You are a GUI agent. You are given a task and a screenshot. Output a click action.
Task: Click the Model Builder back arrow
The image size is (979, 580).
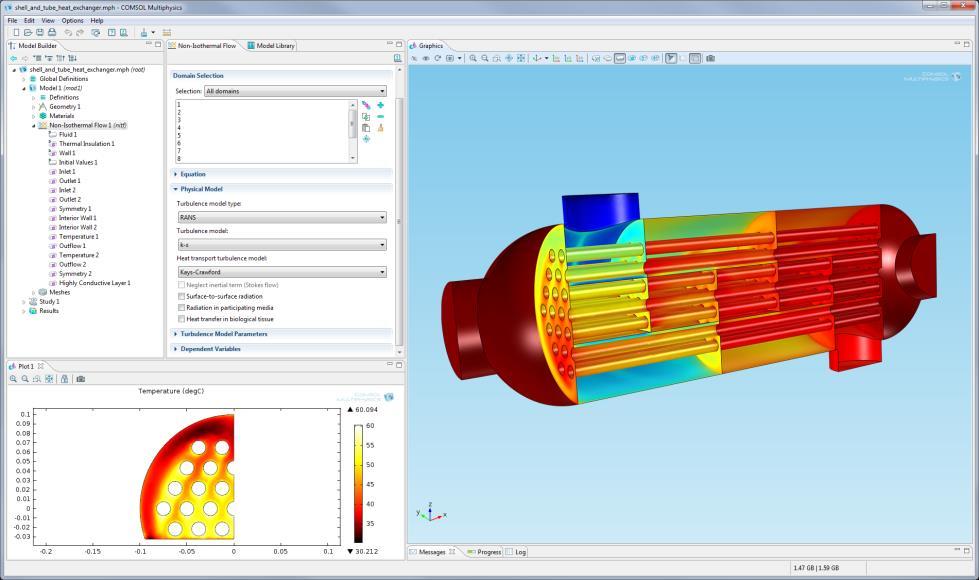point(13,58)
